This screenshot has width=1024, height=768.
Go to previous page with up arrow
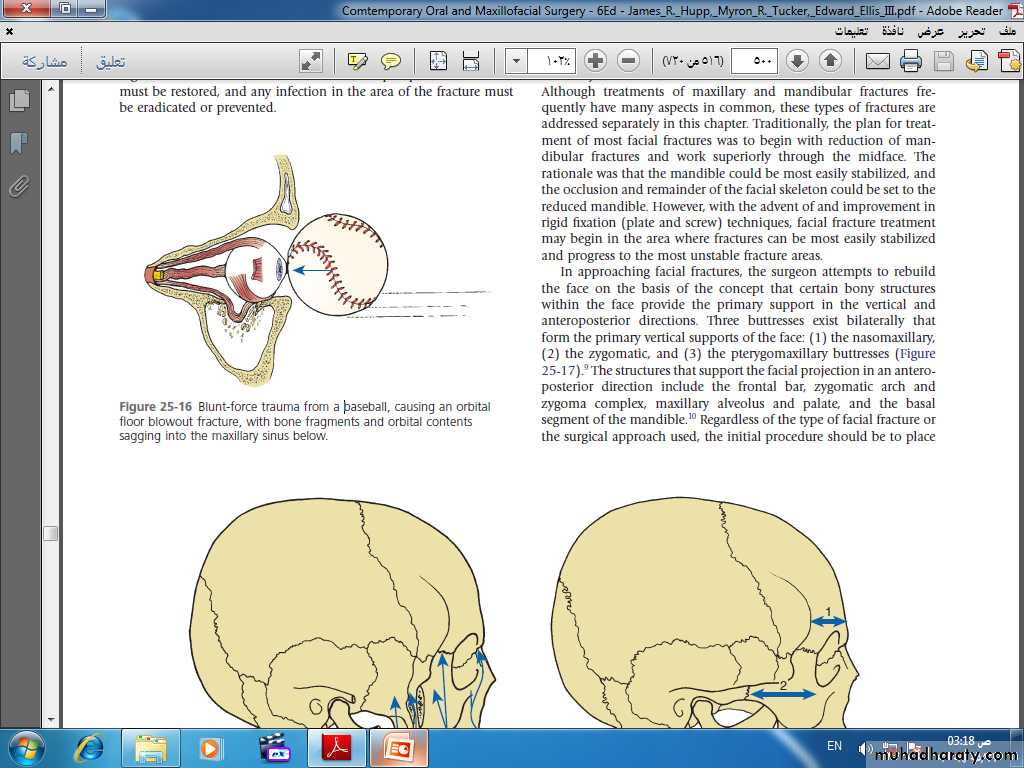pyautogui.click(x=830, y=61)
